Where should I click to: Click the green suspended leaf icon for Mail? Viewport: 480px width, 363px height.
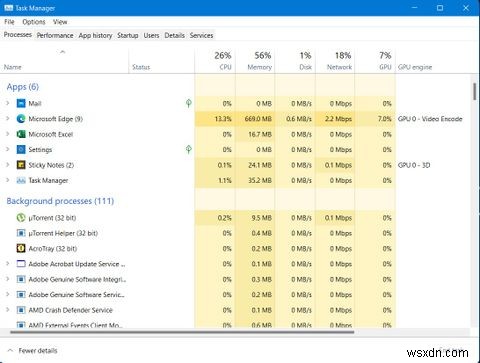coord(189,103)
